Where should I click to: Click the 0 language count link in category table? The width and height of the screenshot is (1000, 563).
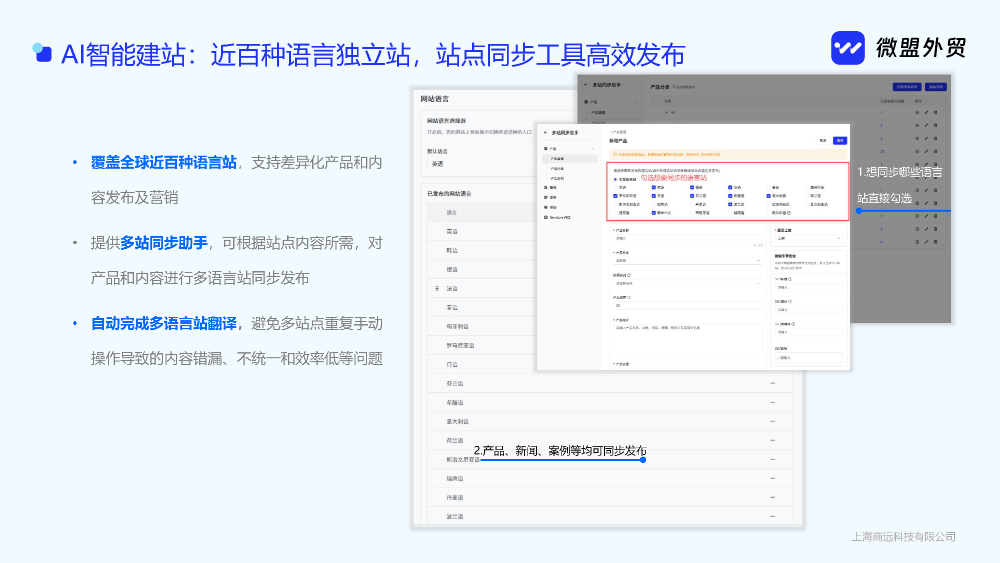[x=881, y=242]
